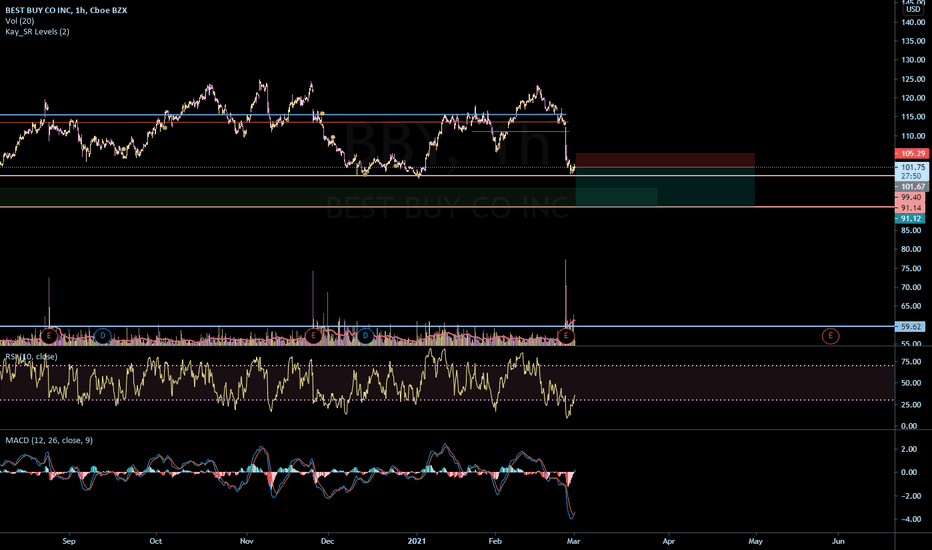Screen dimensions: 932x550
Task: Click the Dec label on time axis
Action: click(x=328, y=541)
